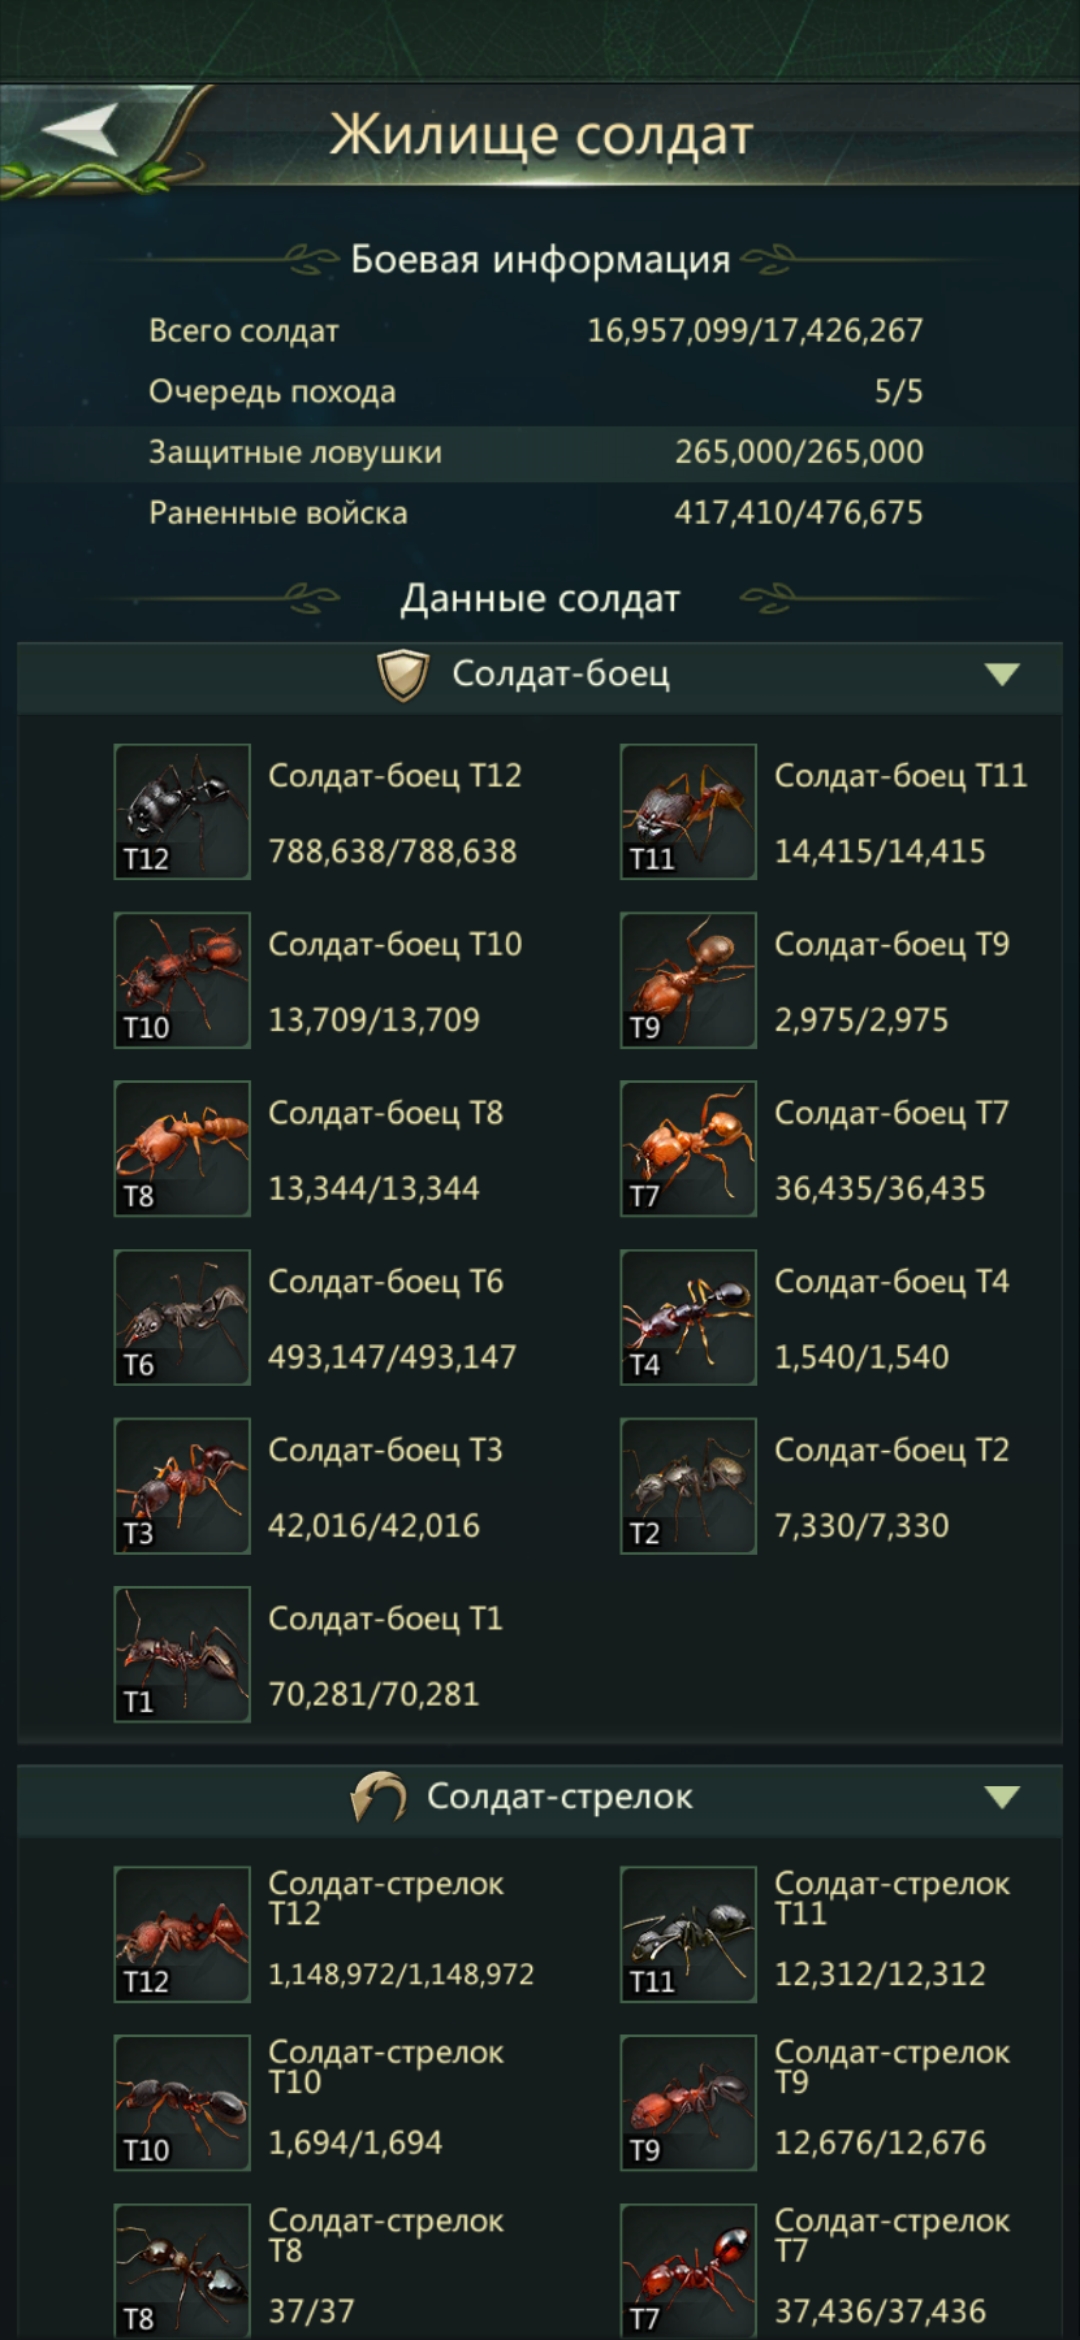Collapse the Солдат-стрелок section arrow
Screen dimensions: 1080x2340
click(x=1002, y=1797)
